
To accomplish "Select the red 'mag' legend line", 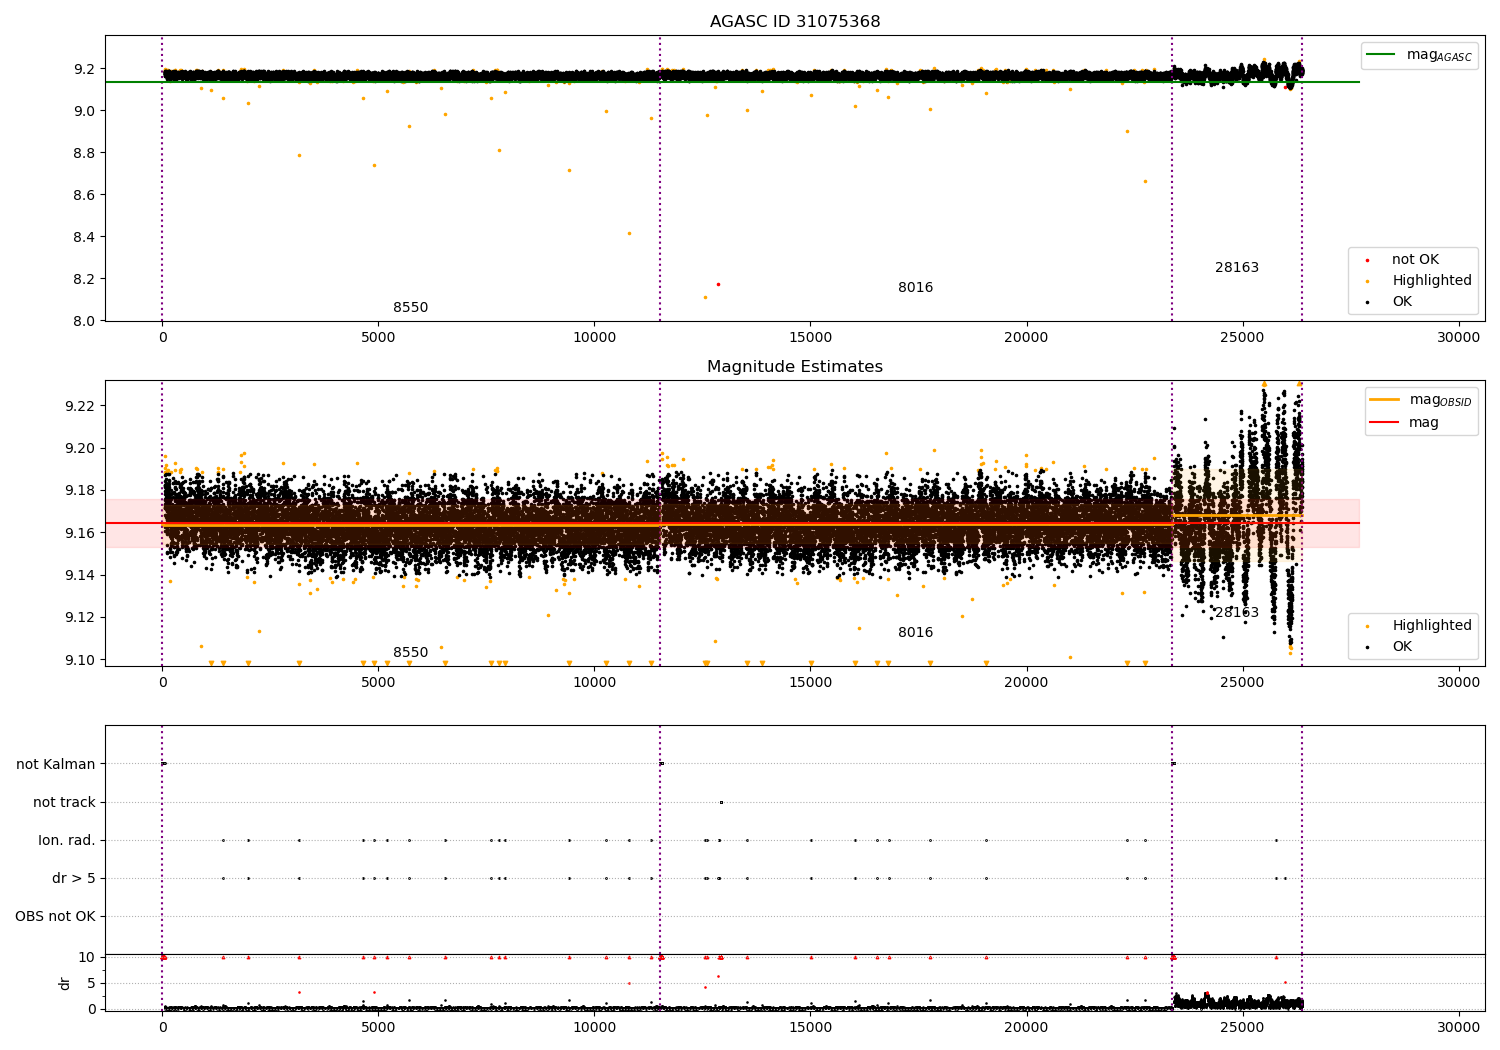I will [x=1384, y=423].
